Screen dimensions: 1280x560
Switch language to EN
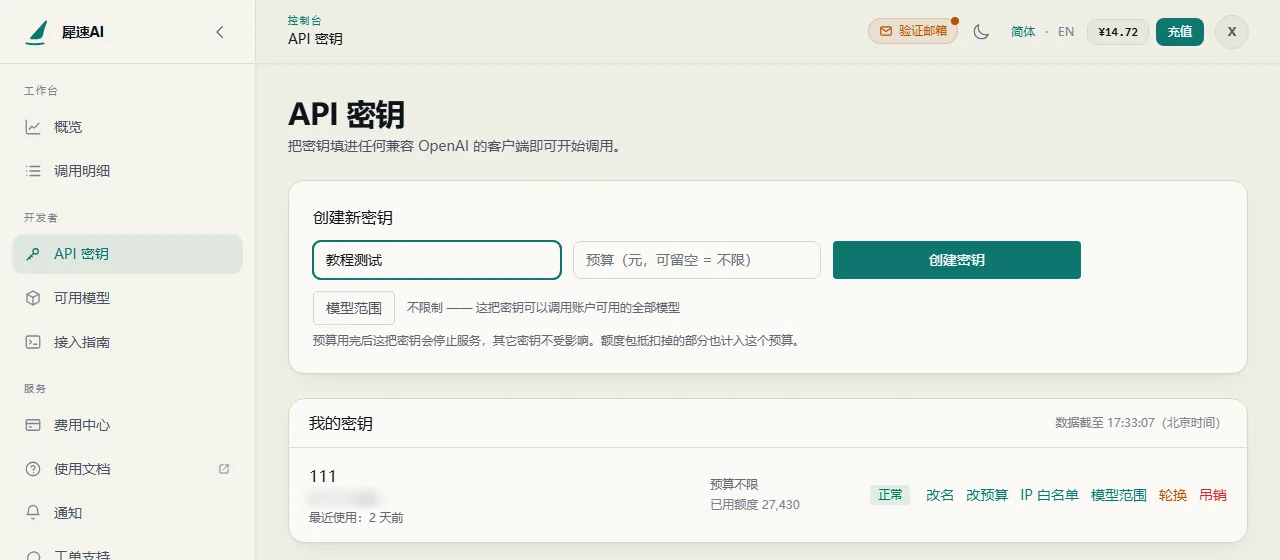point(1066,32)
